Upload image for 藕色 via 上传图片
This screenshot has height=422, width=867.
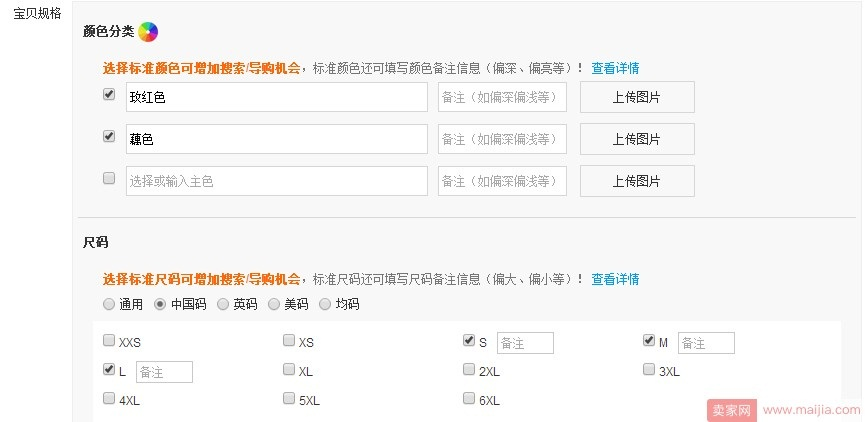click(637, 139)
